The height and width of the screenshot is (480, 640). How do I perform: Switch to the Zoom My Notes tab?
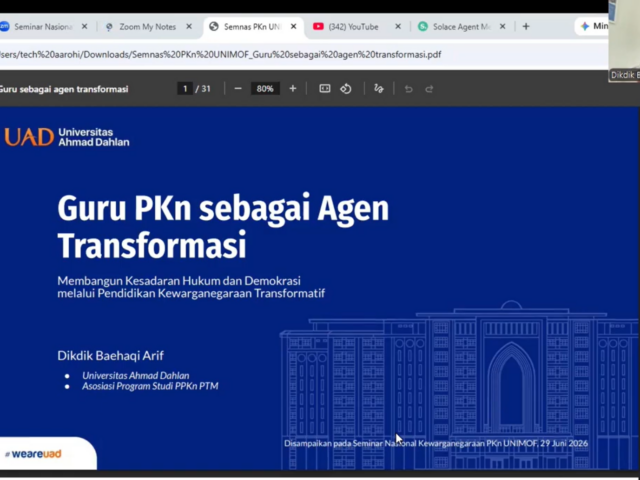pyautogui.click(x=147, y=27)
